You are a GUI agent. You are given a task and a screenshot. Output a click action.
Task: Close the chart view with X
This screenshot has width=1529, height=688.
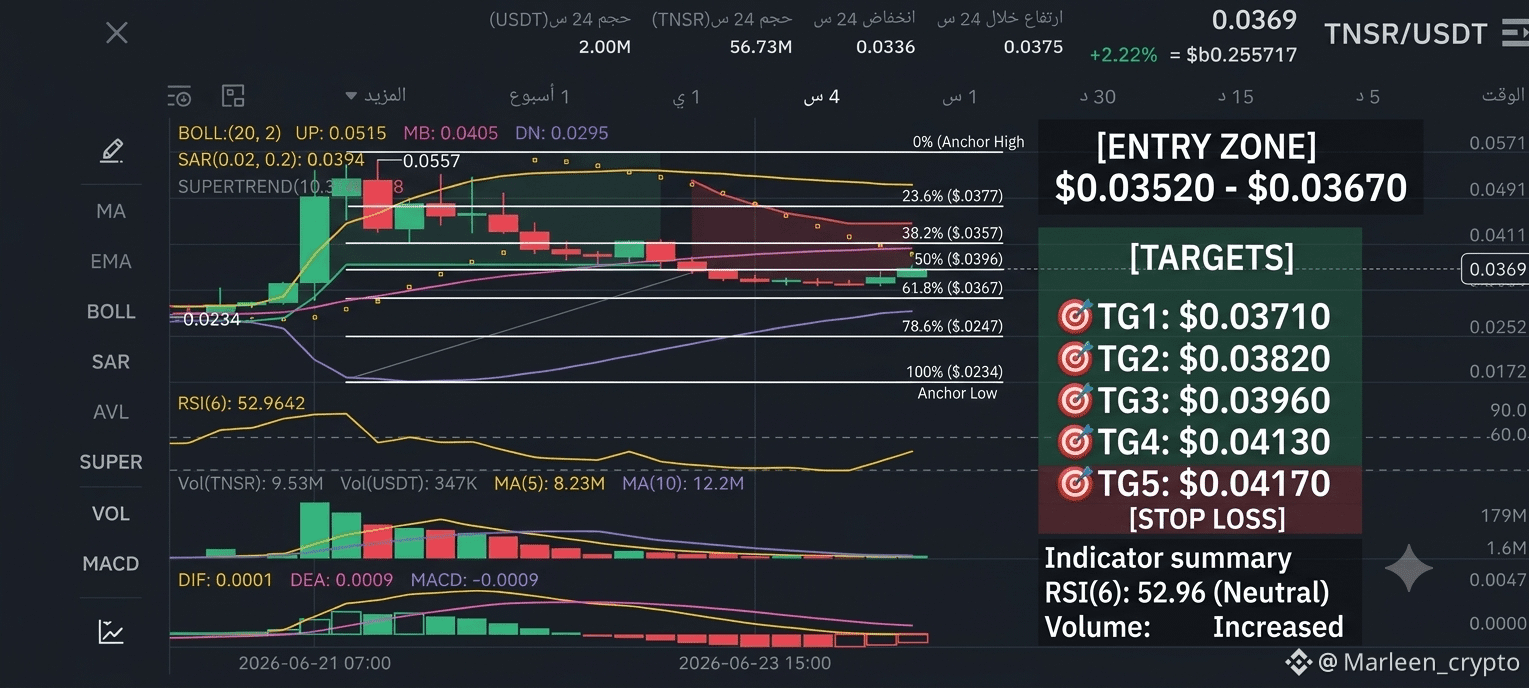117,33
